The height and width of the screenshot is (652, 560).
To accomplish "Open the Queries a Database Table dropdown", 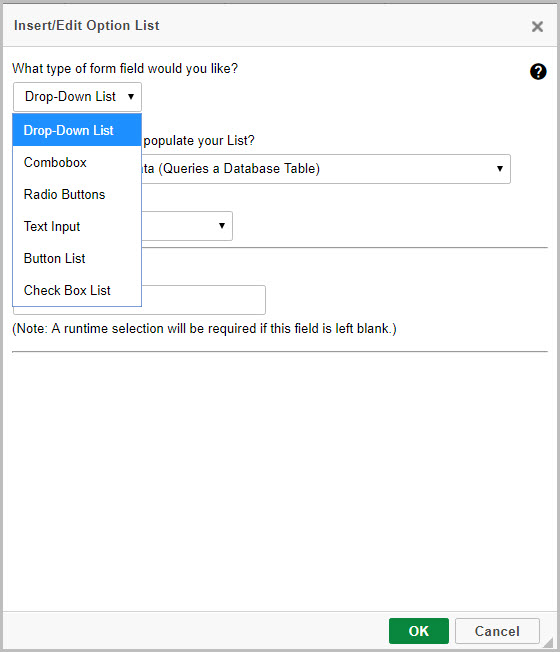I will coord(326,169).
